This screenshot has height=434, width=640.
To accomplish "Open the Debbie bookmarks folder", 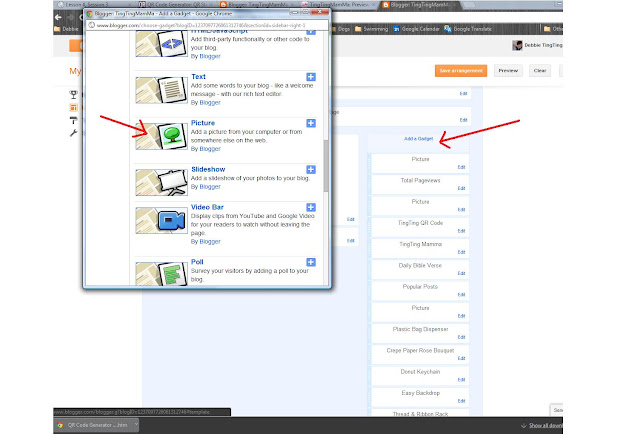I will 66,29.
